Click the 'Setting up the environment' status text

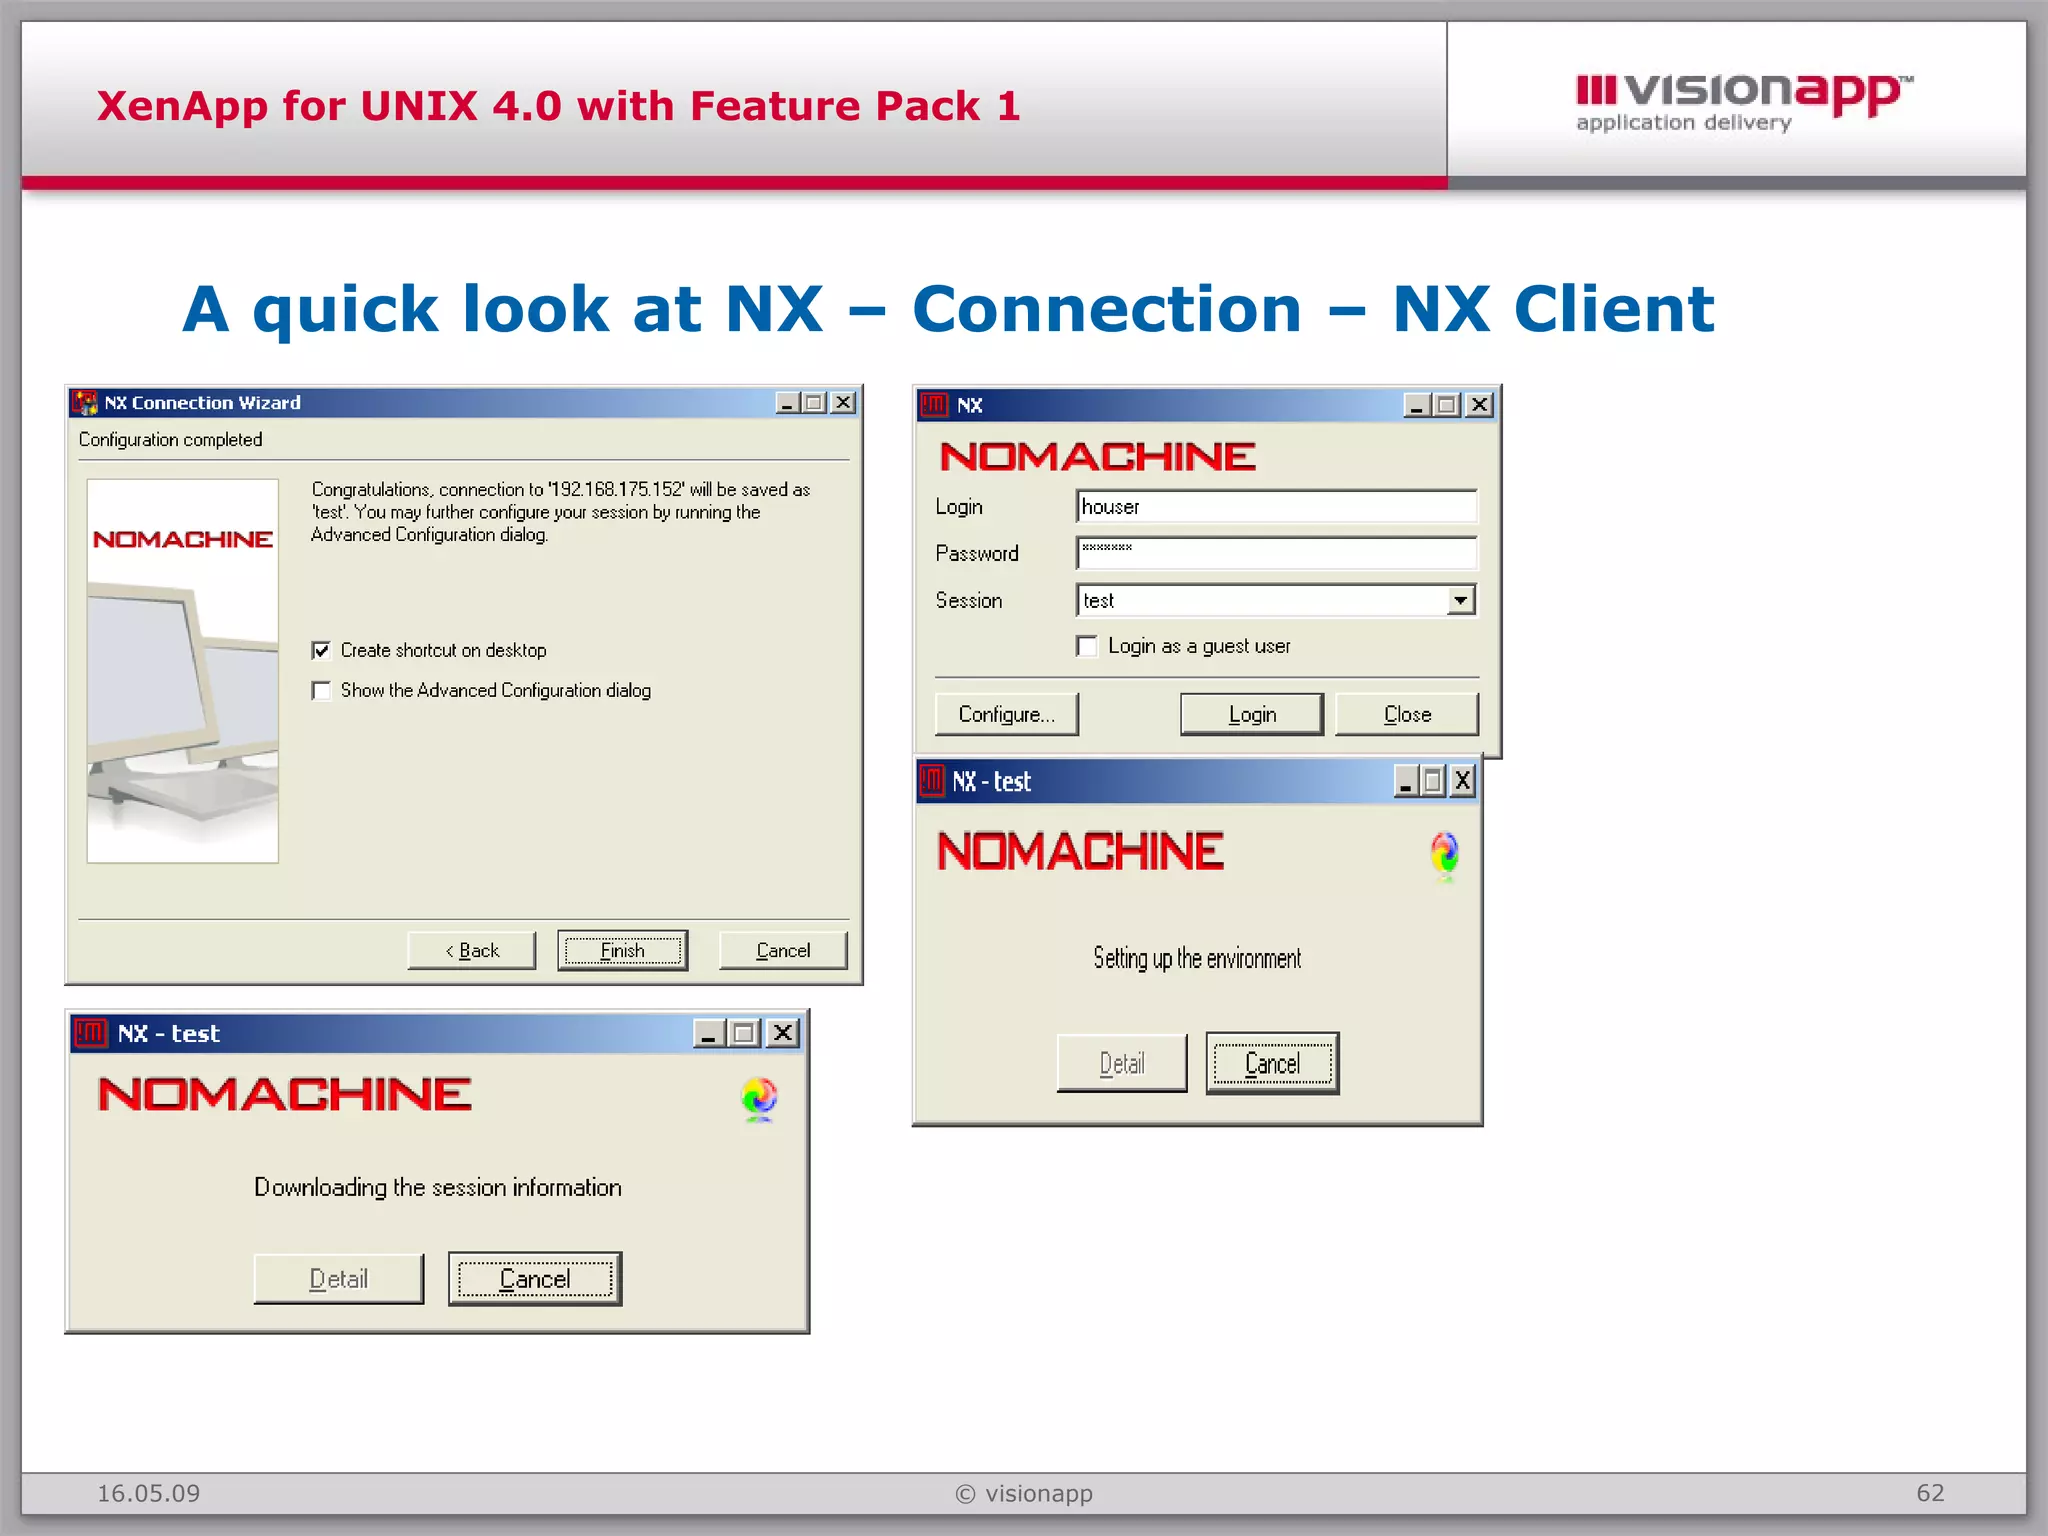(x=1197, y=958)
